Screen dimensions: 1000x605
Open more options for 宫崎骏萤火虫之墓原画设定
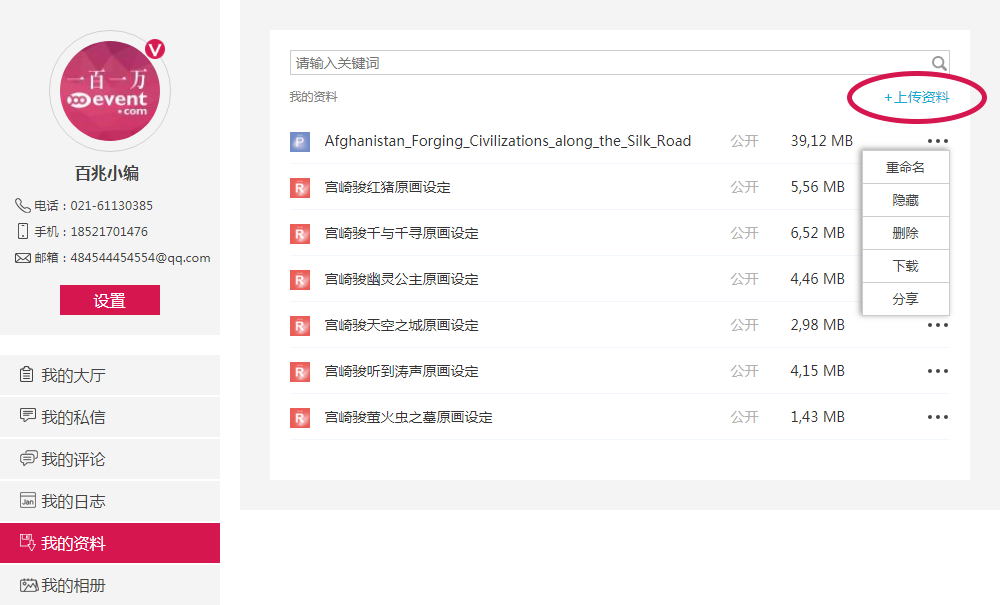coord(938,417)
